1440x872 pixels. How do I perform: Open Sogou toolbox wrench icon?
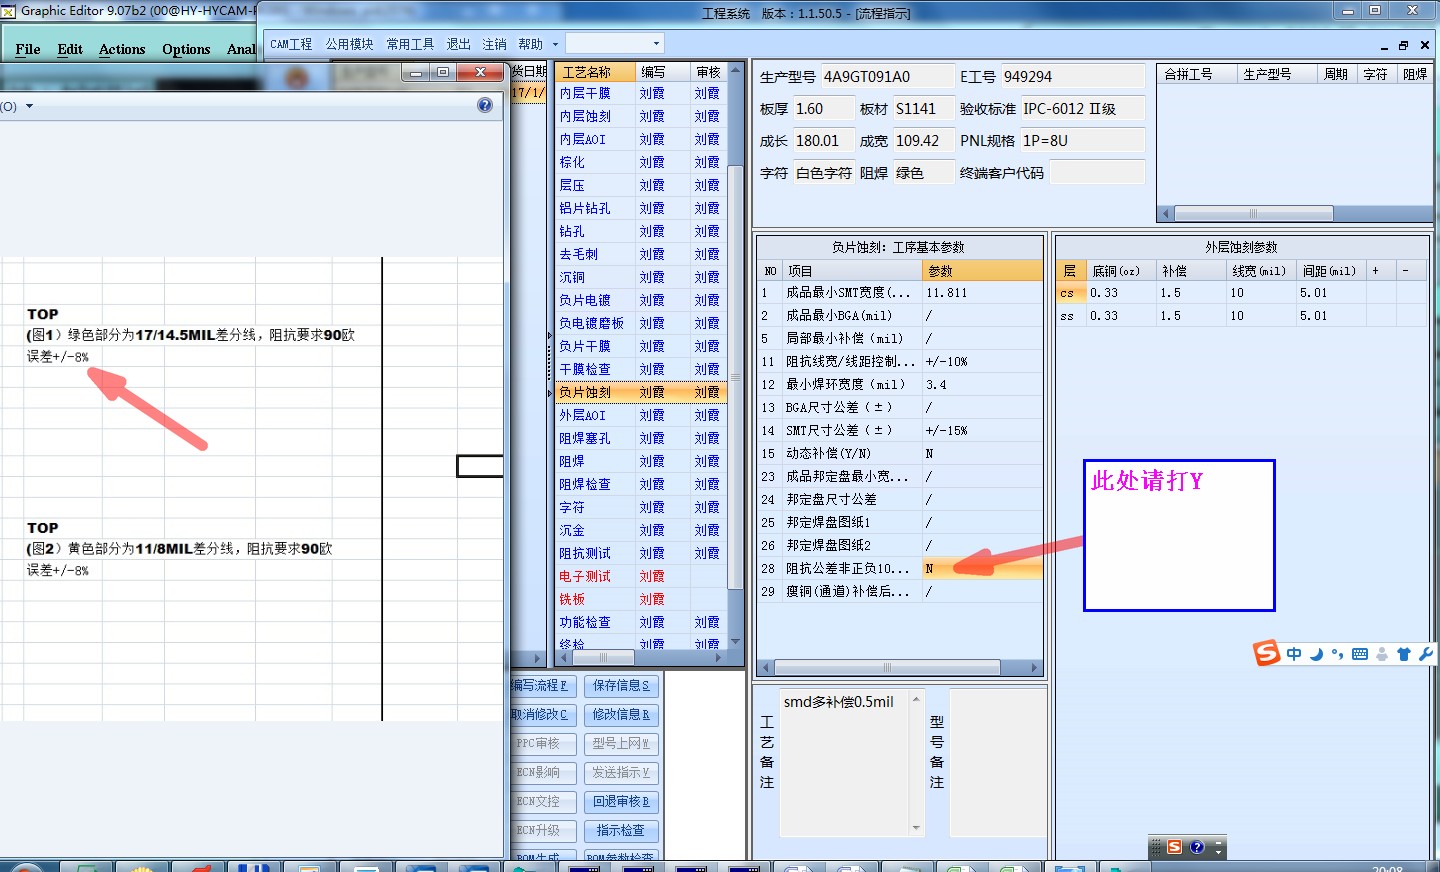pyautogui.click(x=1426, y=654)
